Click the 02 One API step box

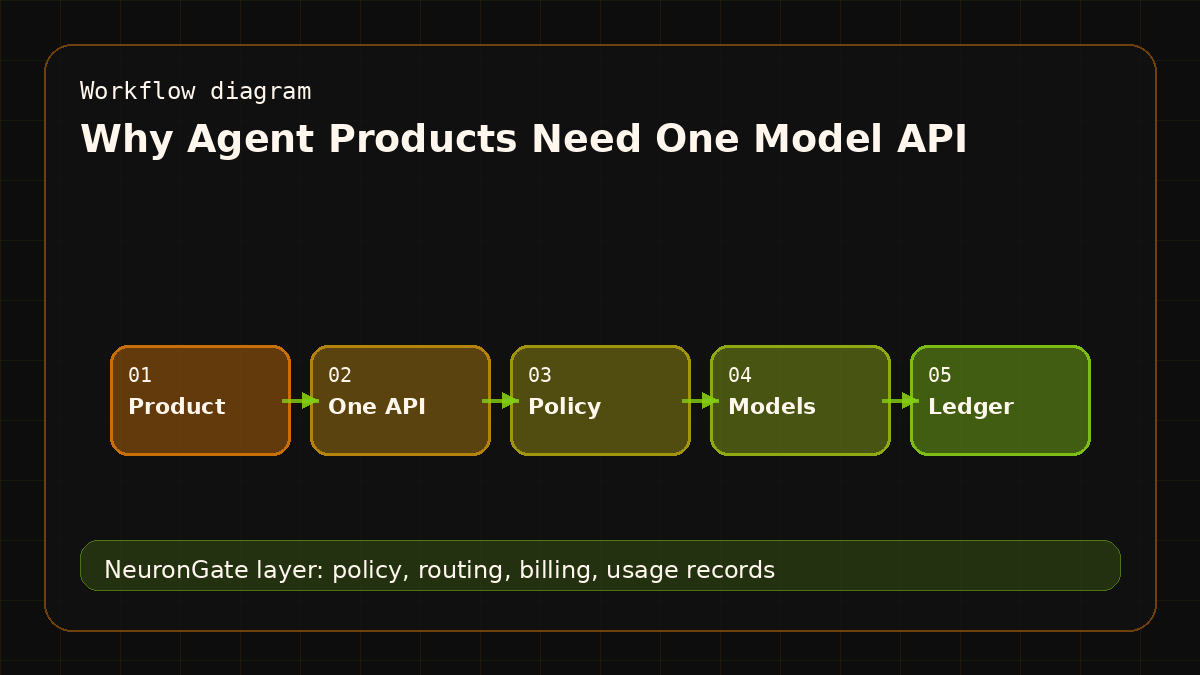(400, 400)
